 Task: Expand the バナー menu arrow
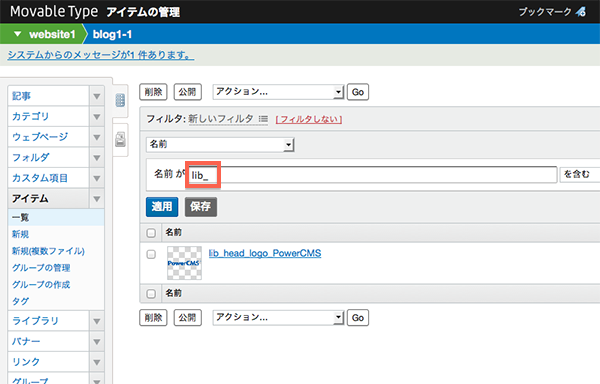[x=97, y=342]
